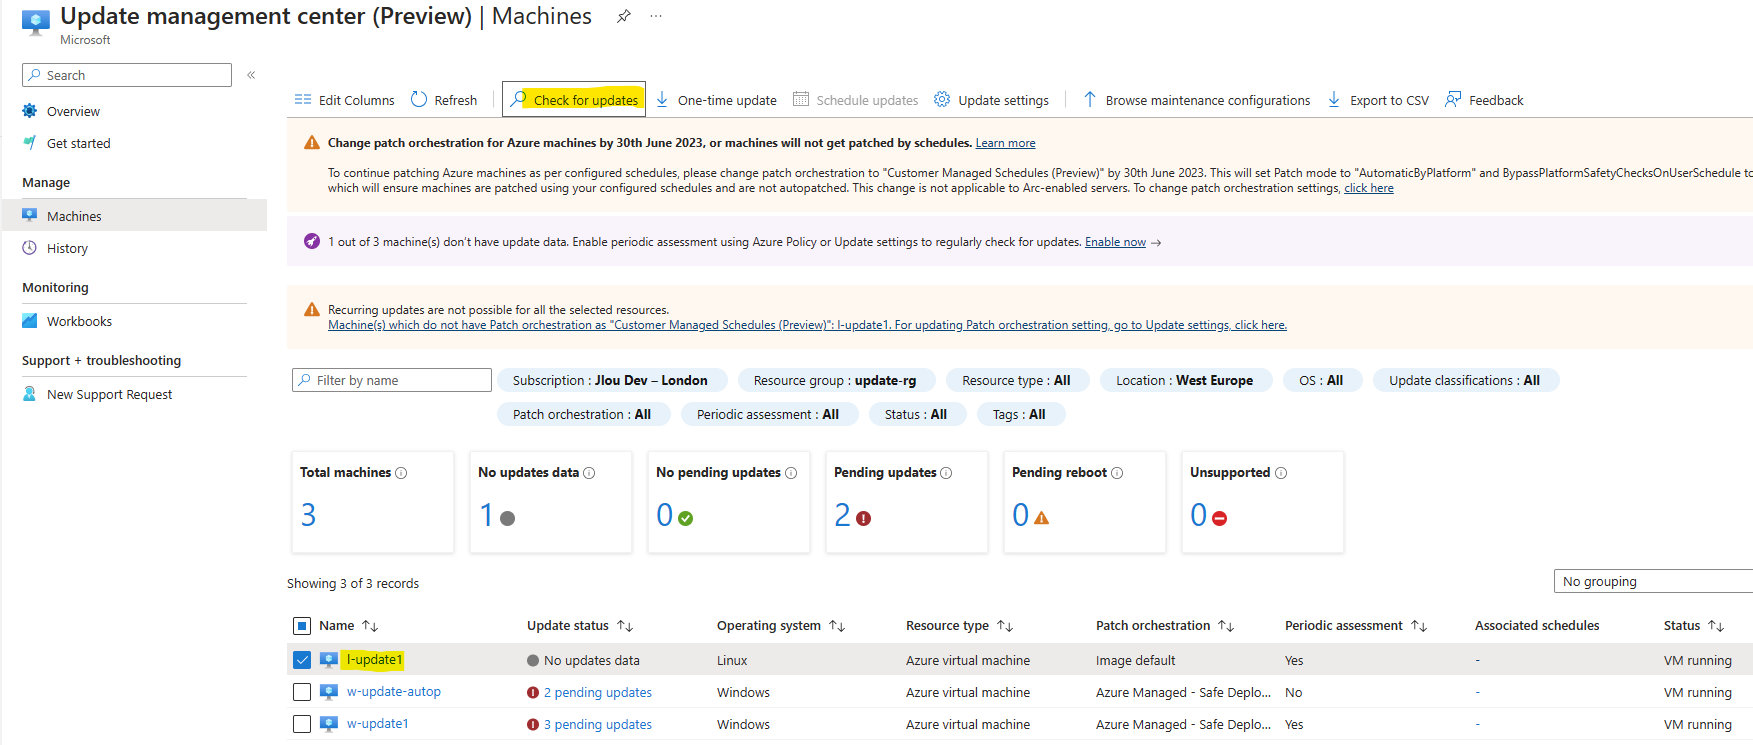Click the Export to CSV icon
Screen dimensions: 1753x745
point(1334,99)
